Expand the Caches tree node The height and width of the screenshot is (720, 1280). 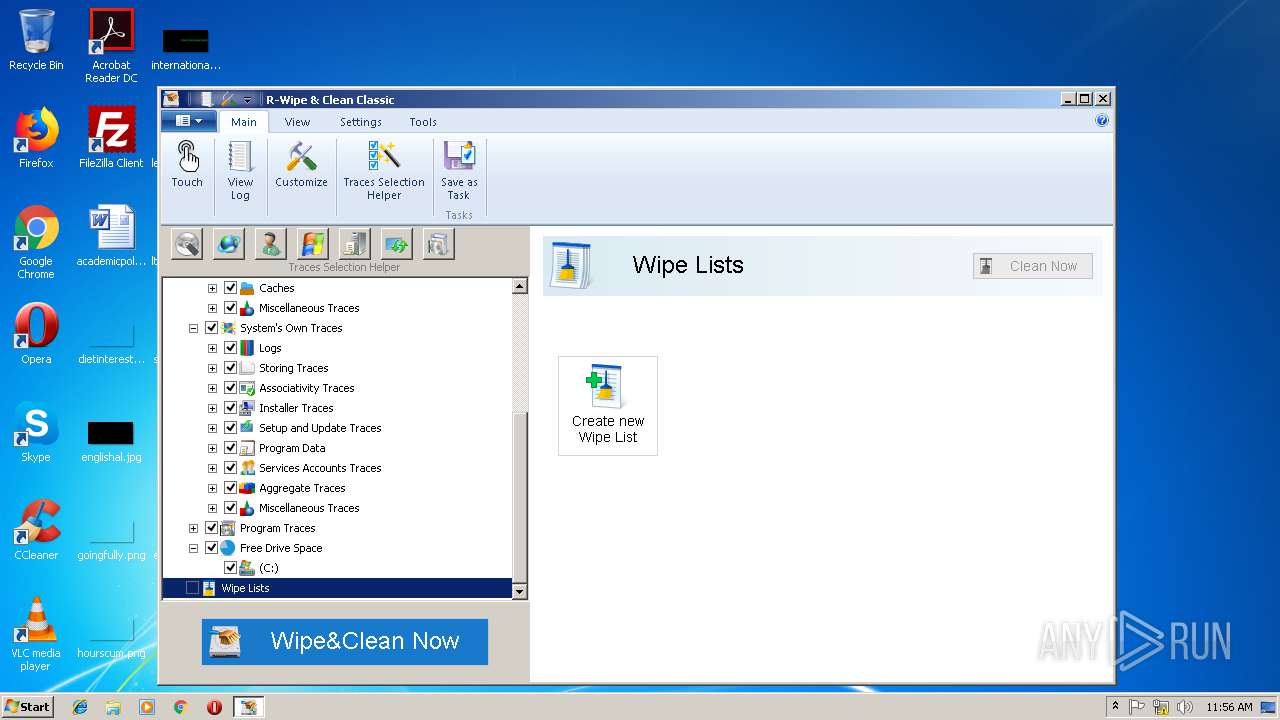(212, 288)
